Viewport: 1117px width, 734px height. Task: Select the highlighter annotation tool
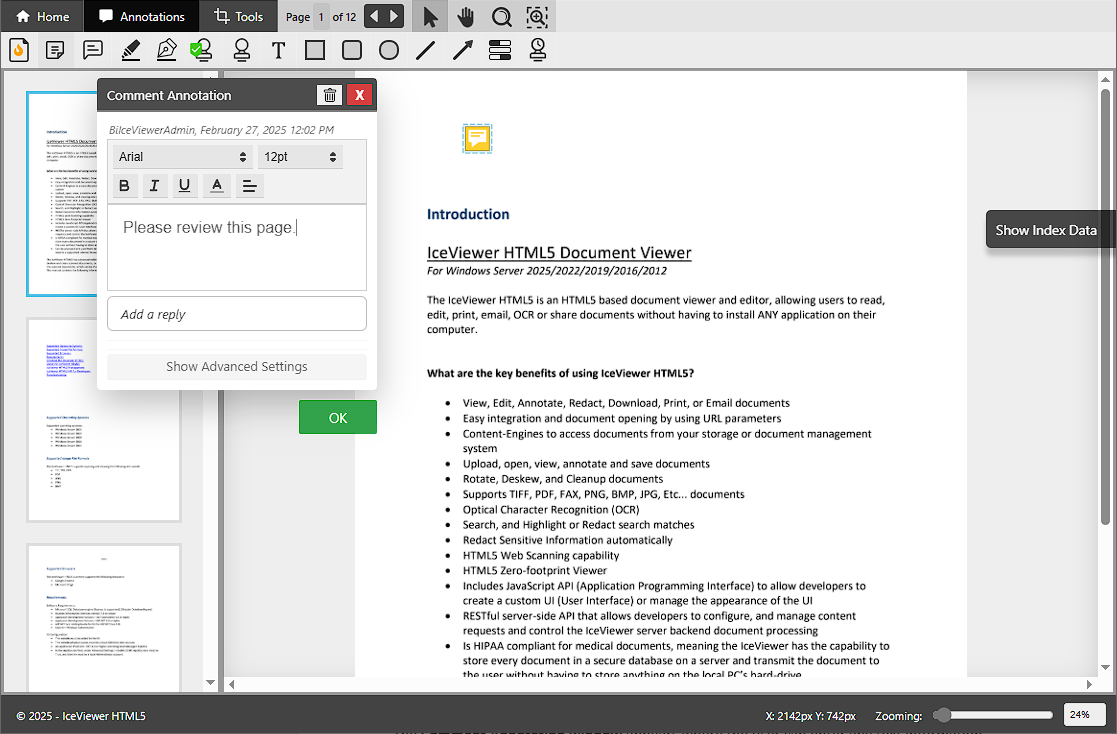[x=130, y=50]
